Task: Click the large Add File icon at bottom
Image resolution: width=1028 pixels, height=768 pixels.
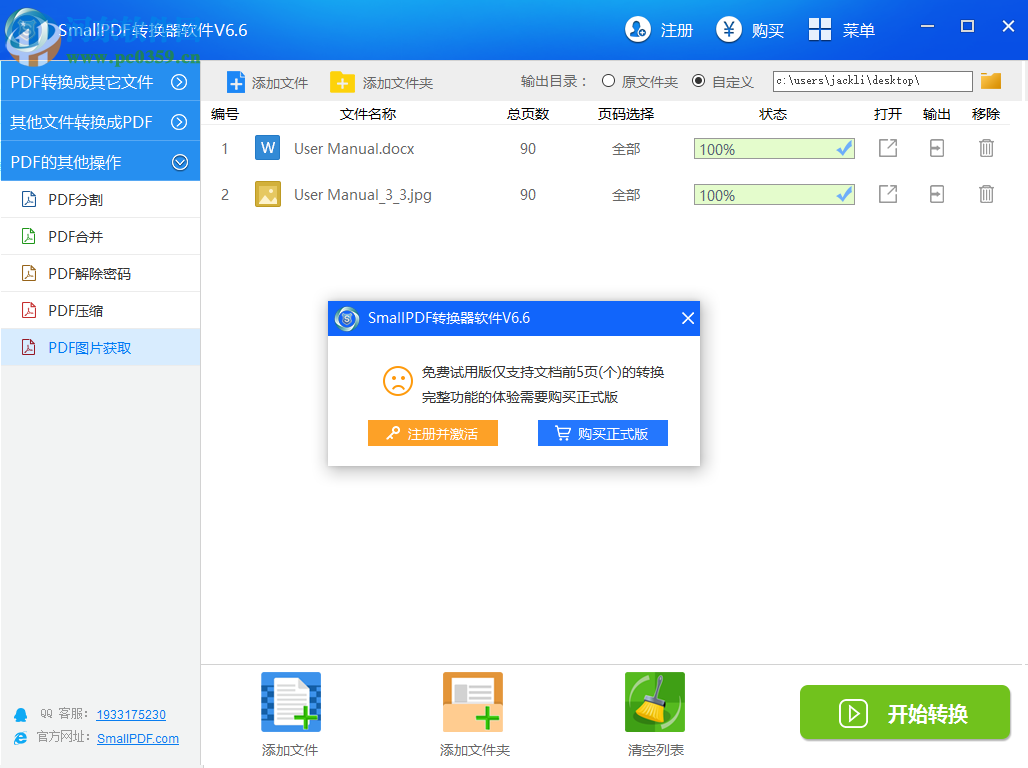Action: tap(291, 702)
